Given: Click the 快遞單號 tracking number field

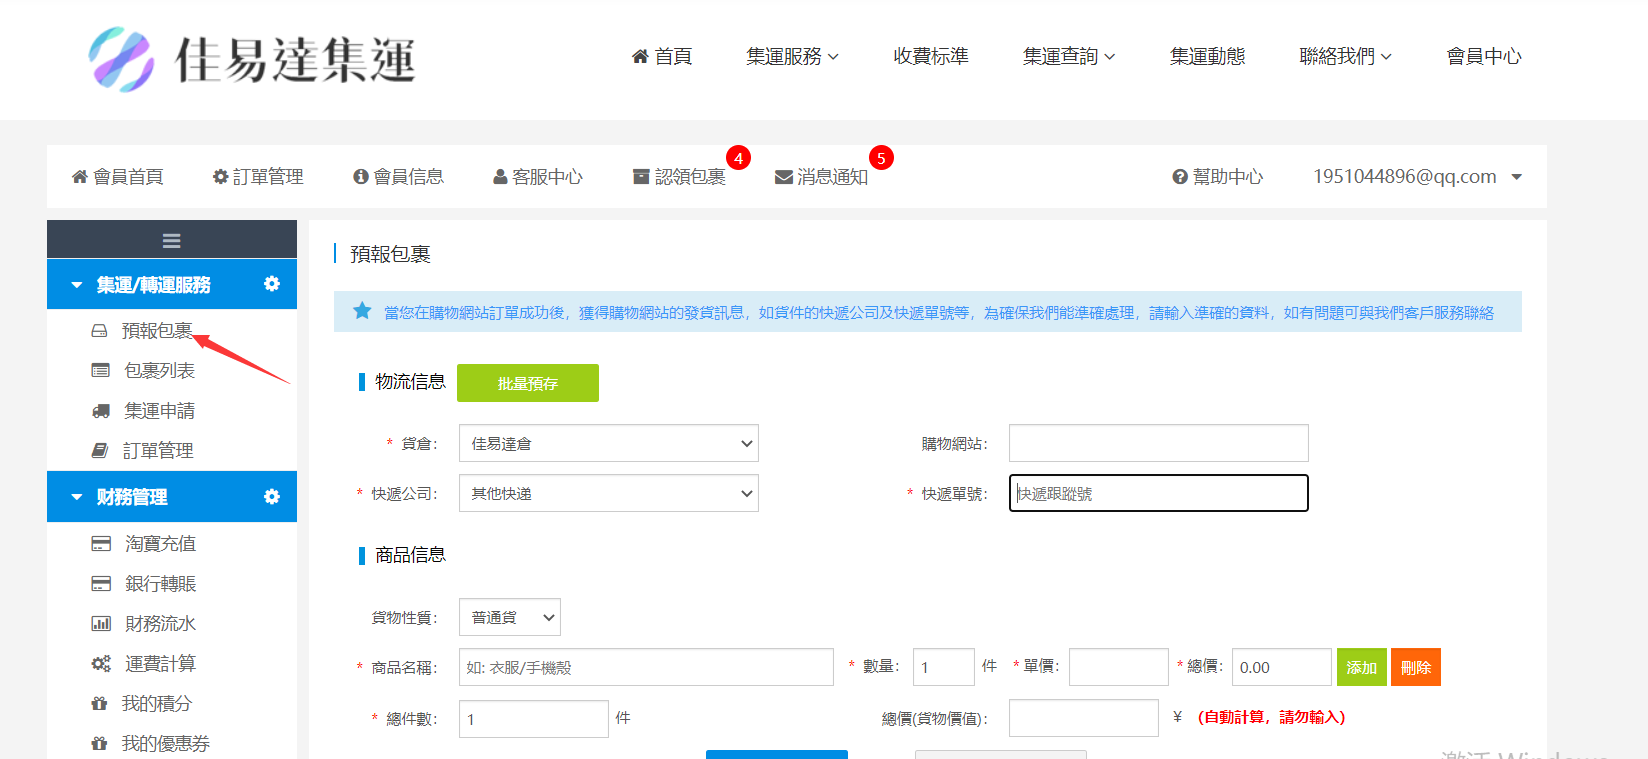Looking at the screenshot, I should [x=1159, y=493].
